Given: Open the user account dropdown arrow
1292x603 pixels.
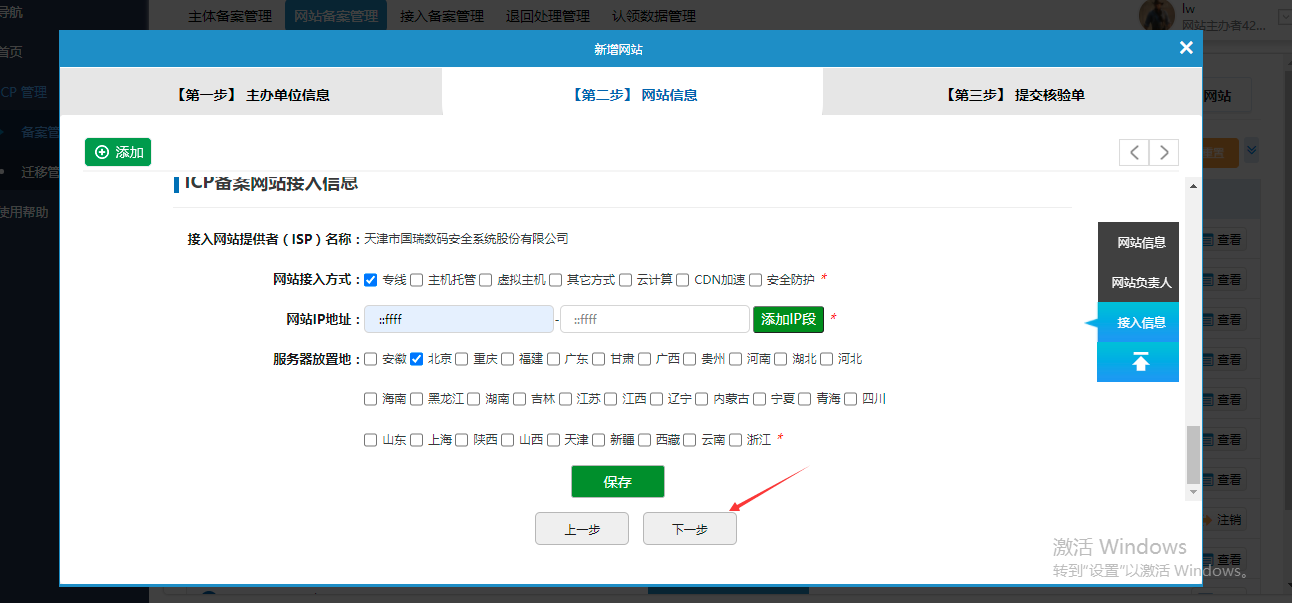Looking at the screenshot, I should [1284, 17].
